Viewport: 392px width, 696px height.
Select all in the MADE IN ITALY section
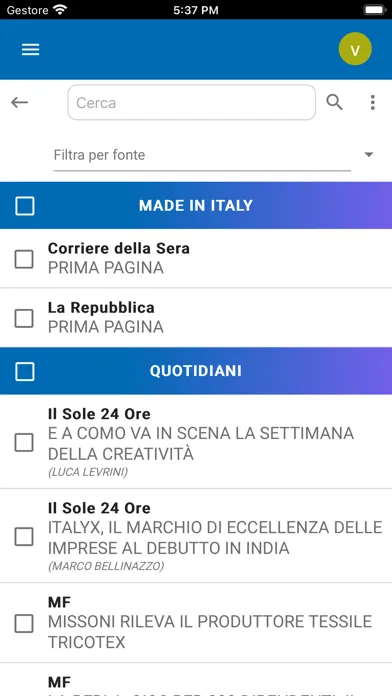click(x=25, y=206)
